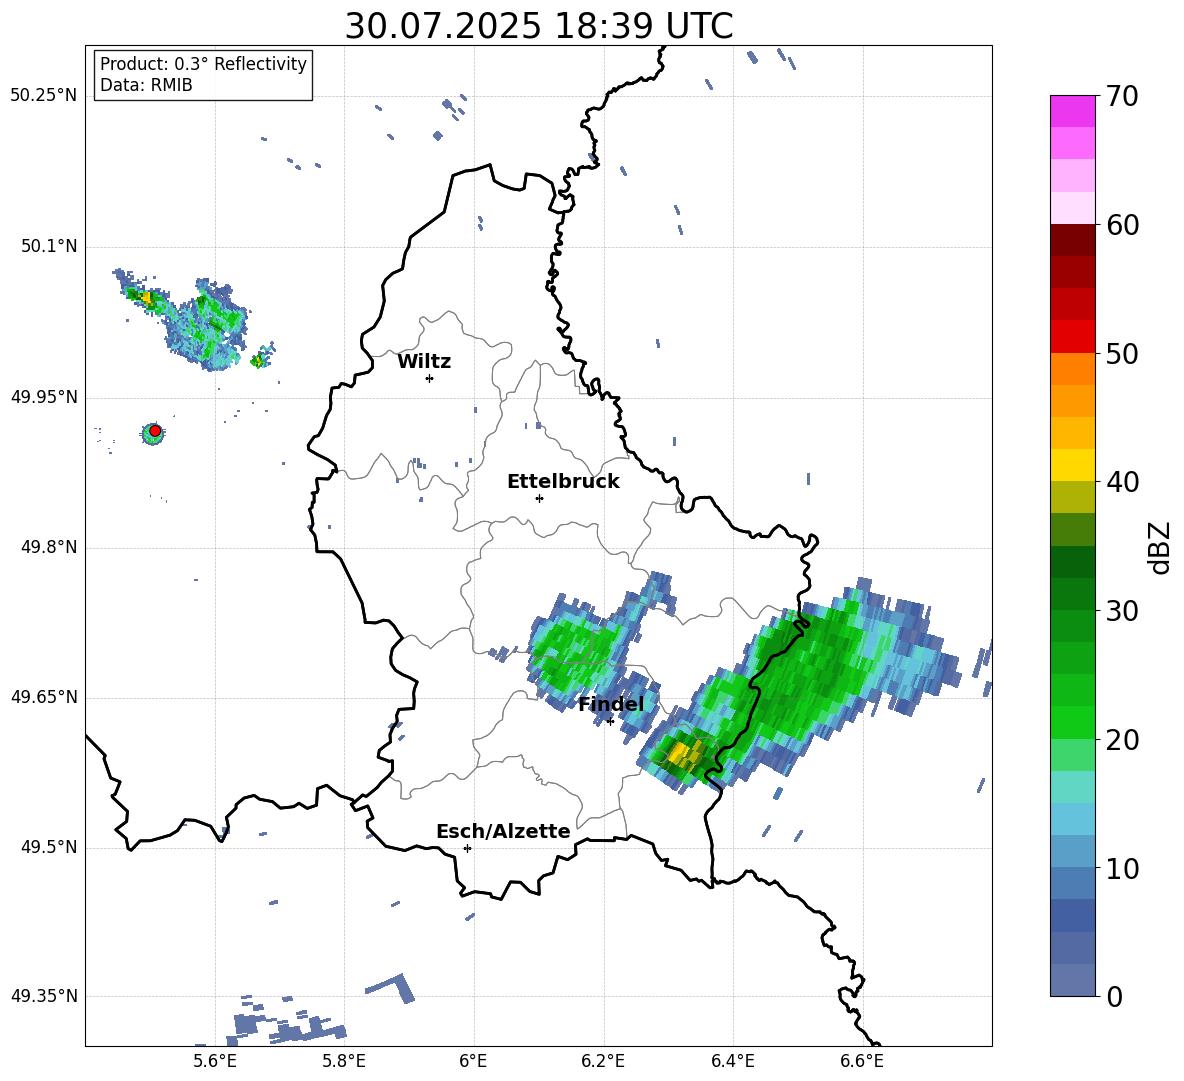The width and height of the screenshot is (1184, 1081).
Task: Click the 40 colorbar tick label
Action: pos(1121,482)
